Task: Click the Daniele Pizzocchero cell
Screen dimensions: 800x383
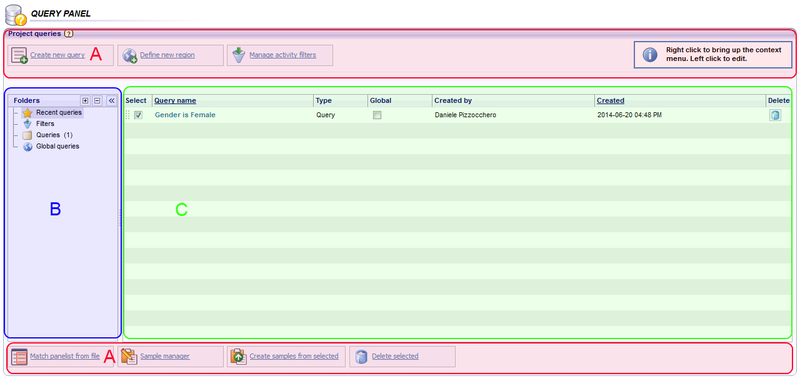Action: 465,115
